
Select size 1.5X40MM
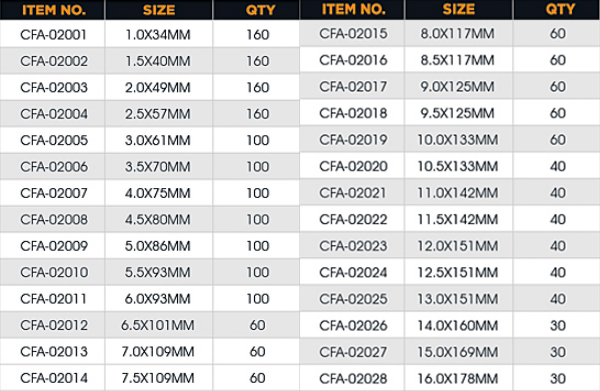tap(158, 61)
